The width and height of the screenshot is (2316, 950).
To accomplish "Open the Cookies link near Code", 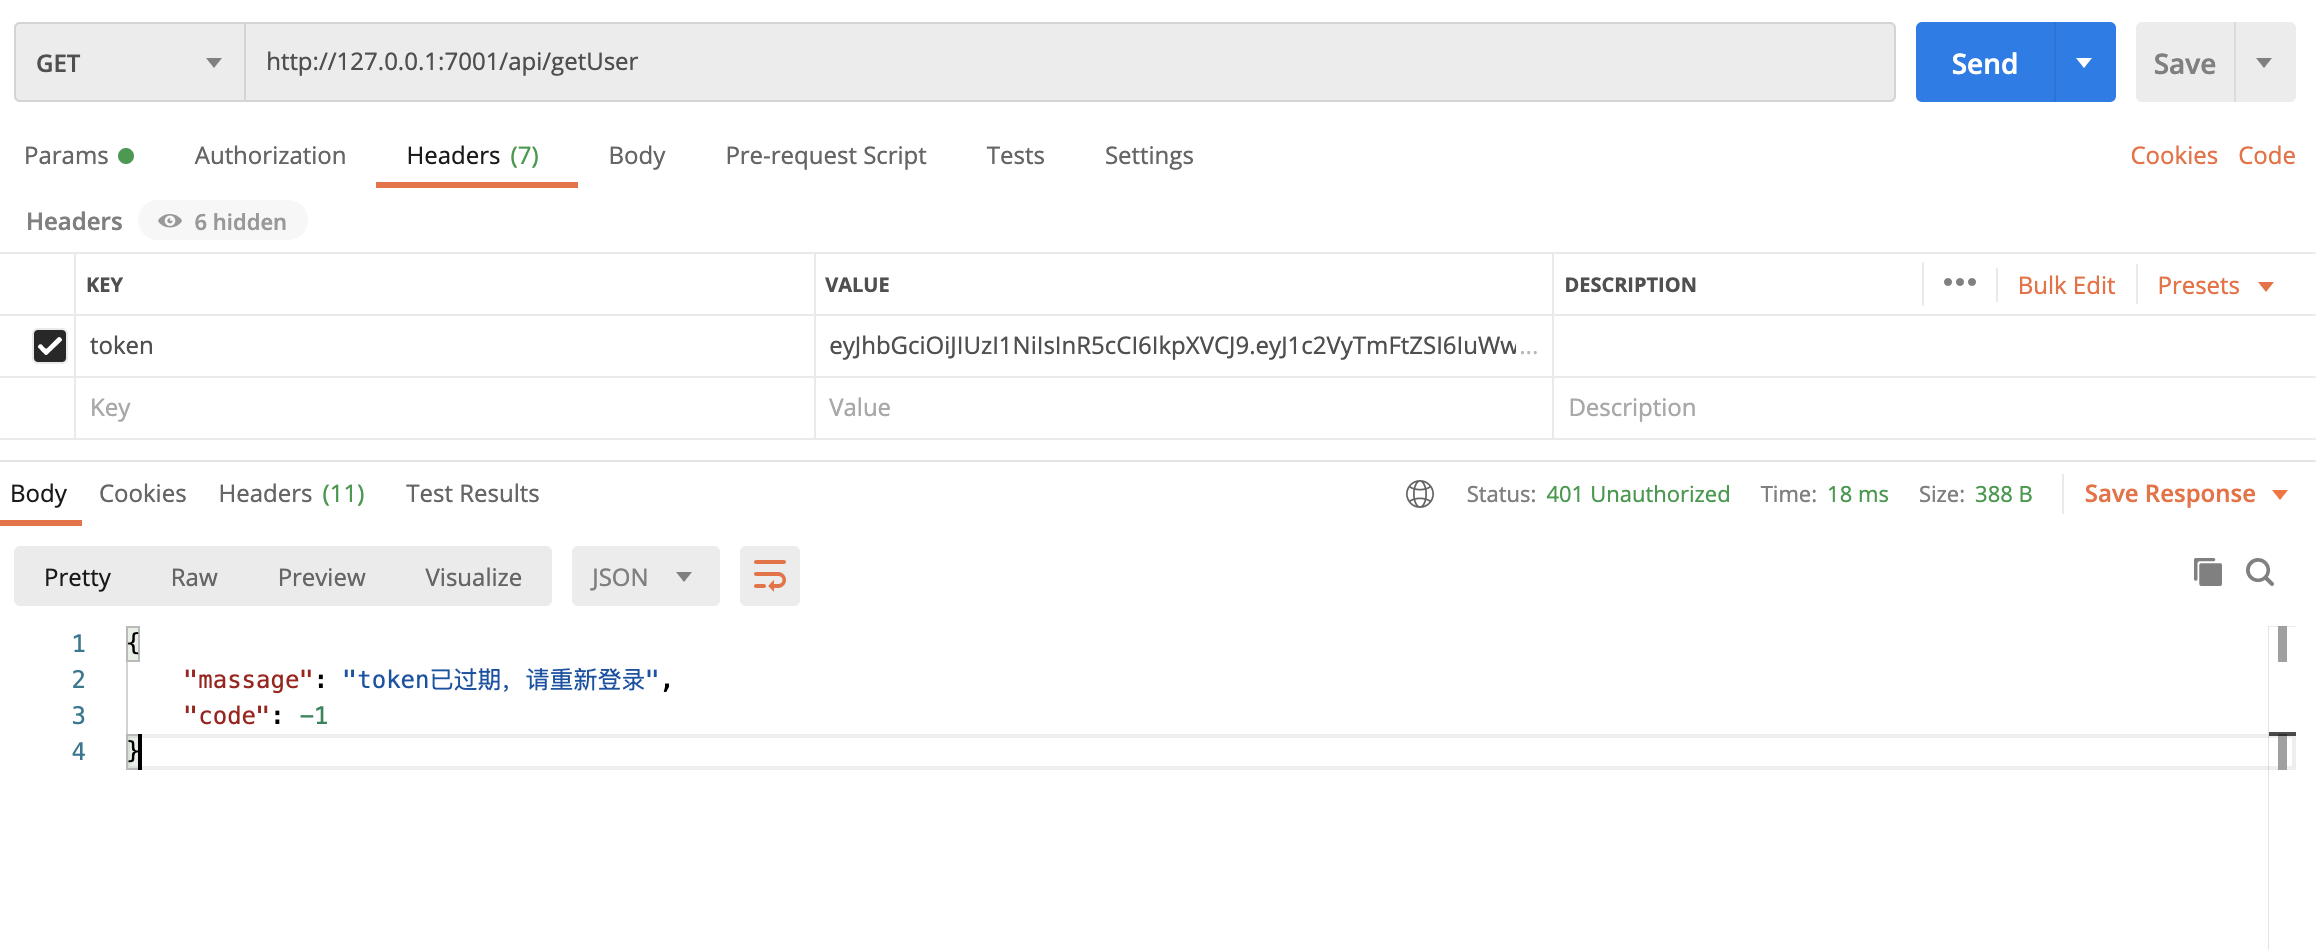I will tap(2173, 156).
